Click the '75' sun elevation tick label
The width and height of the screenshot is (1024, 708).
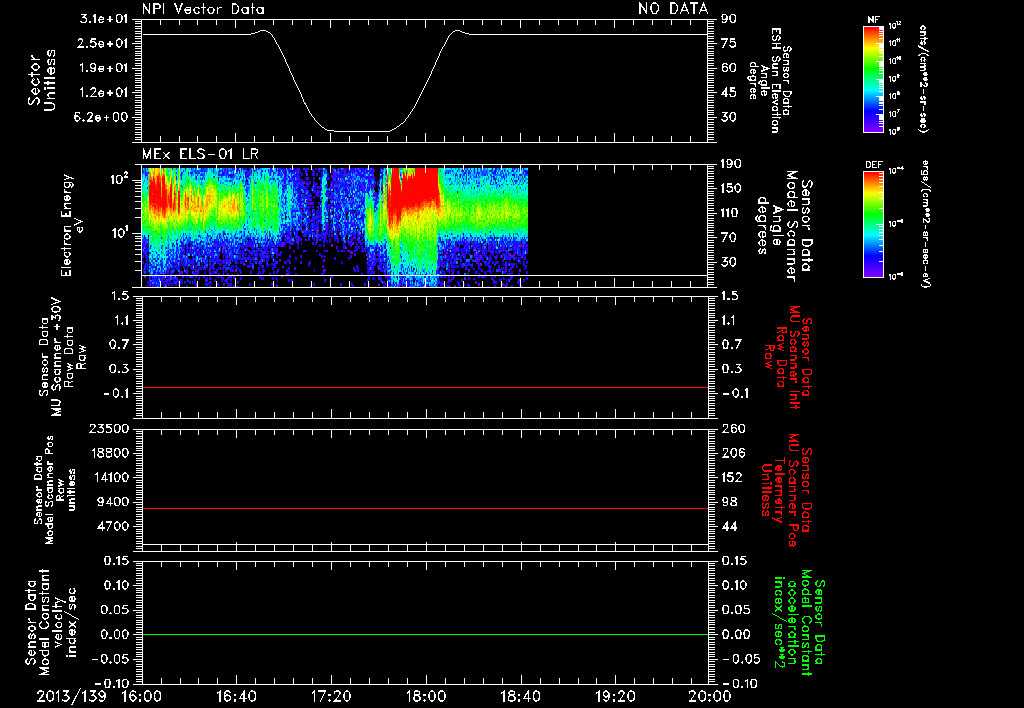click(729, 43)
